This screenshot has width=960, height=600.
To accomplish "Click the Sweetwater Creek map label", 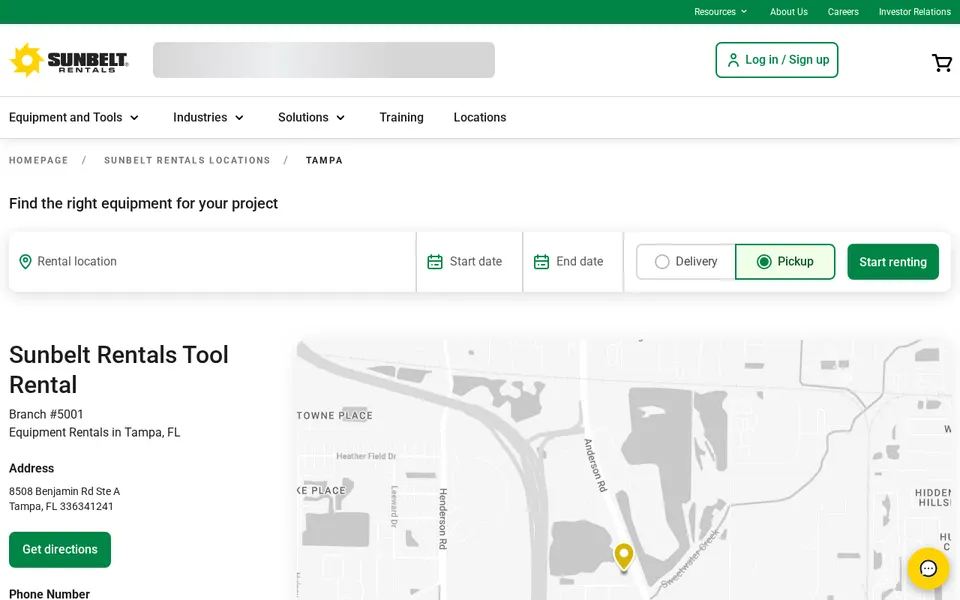I will (x=692, y=559).
